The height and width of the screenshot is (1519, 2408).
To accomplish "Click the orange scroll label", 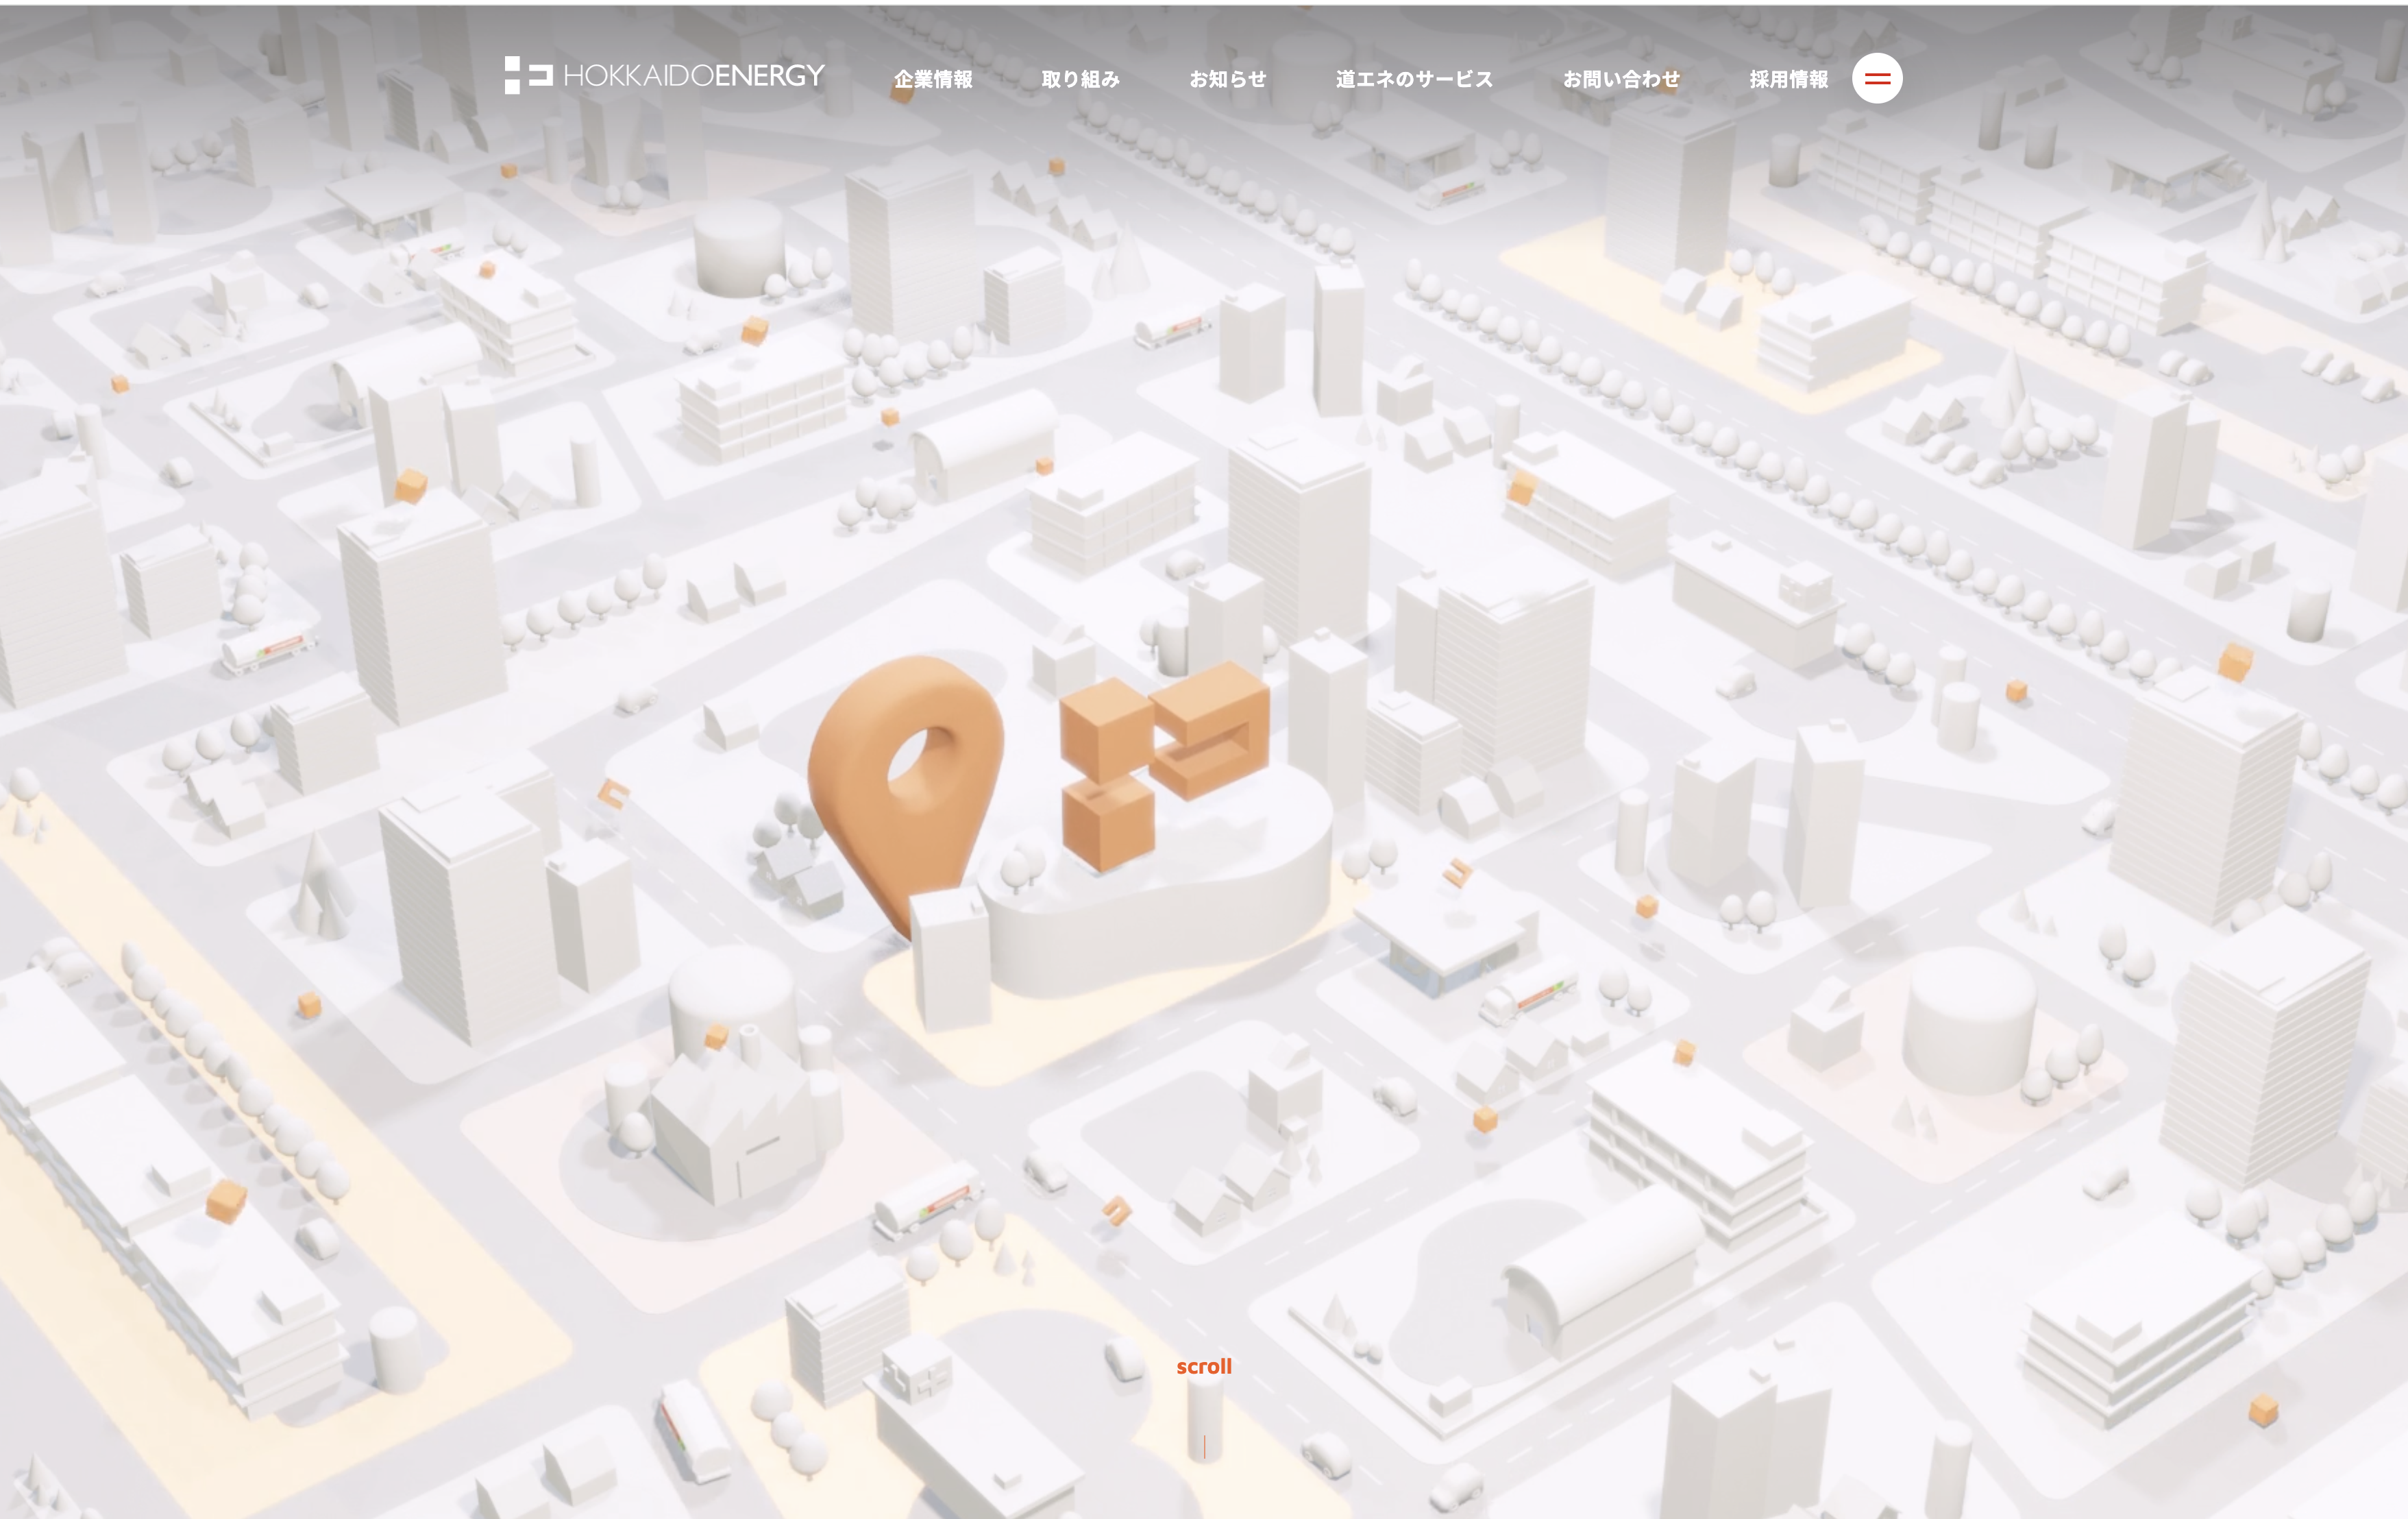I will click(x=1203, y=1366).
